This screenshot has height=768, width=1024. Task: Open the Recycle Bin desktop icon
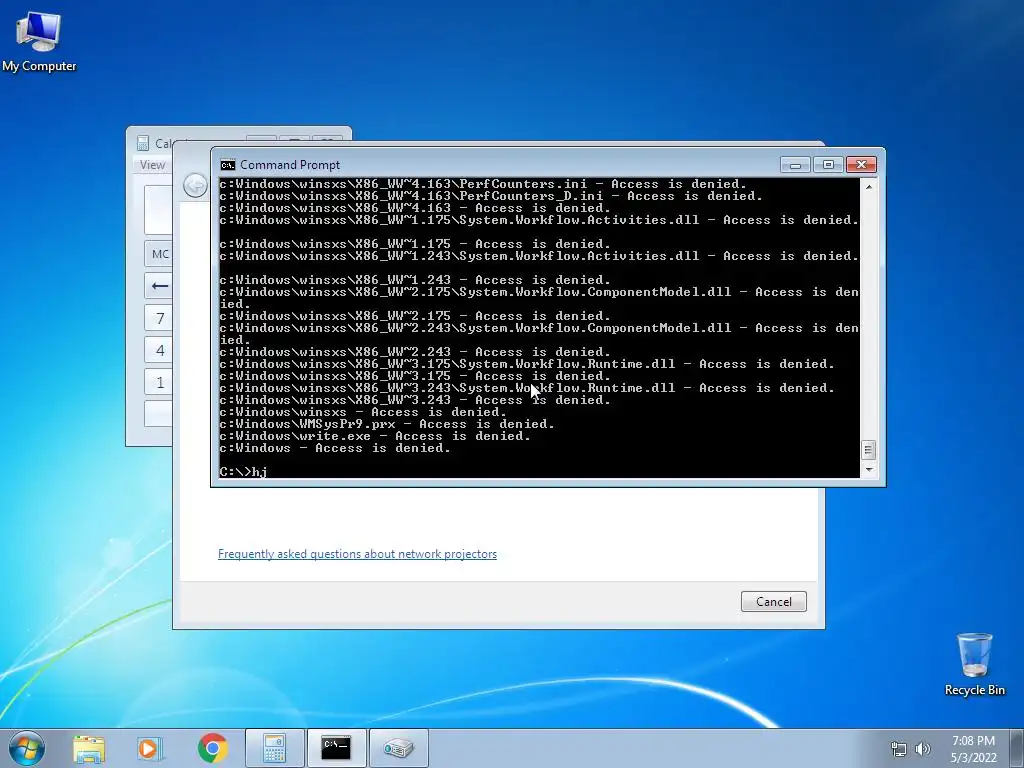tap(974, 664)
